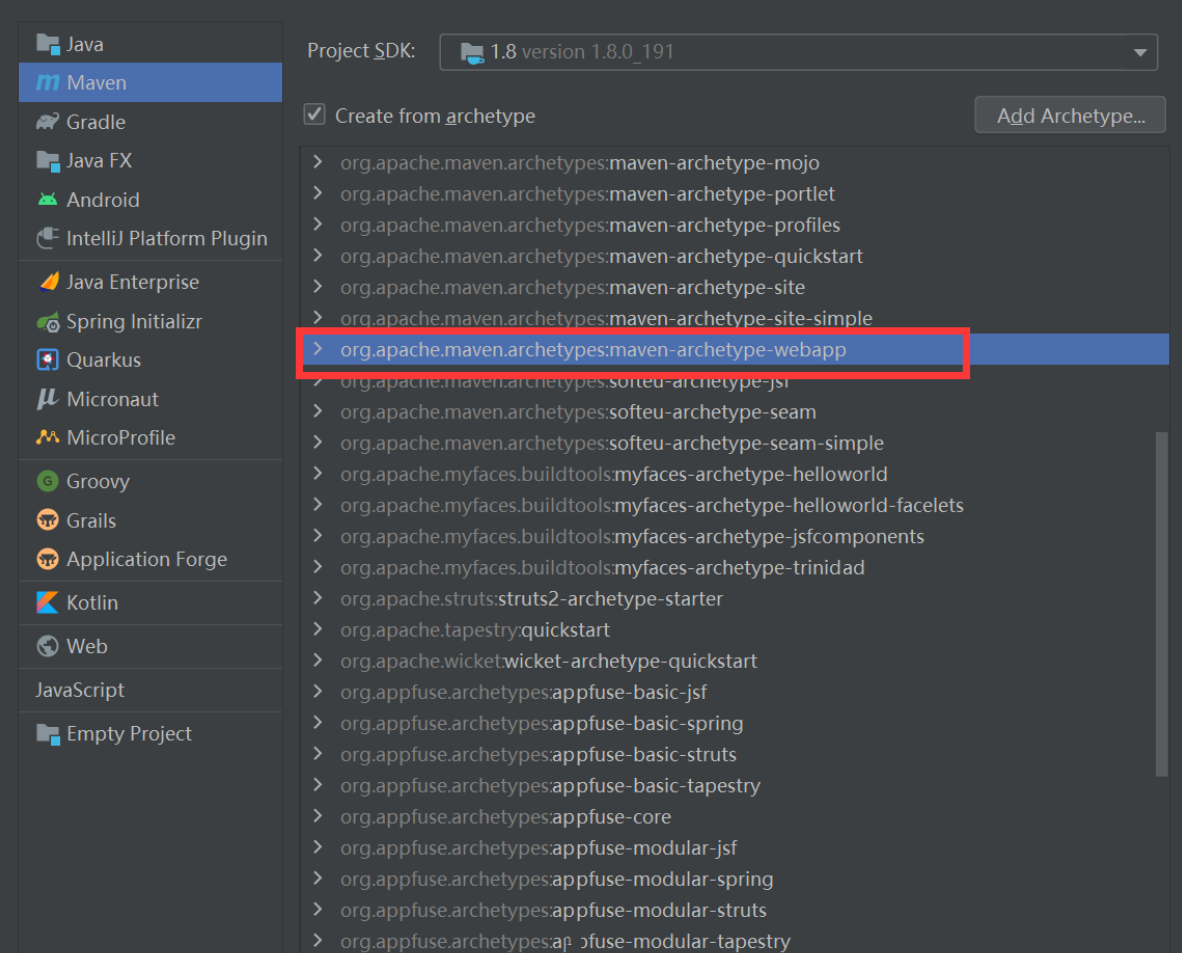Click Add Archetype button
The width and height of the screenshot is (1182, 953).
(1070, 115)
